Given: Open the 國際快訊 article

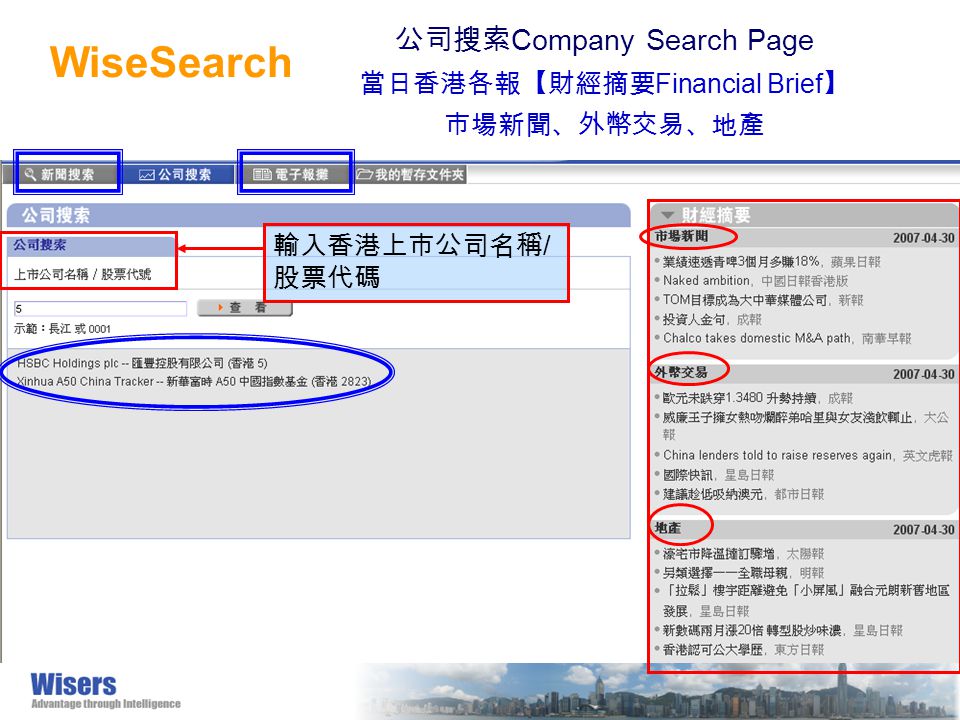Looking at the screenshot, I should (688, 475).
